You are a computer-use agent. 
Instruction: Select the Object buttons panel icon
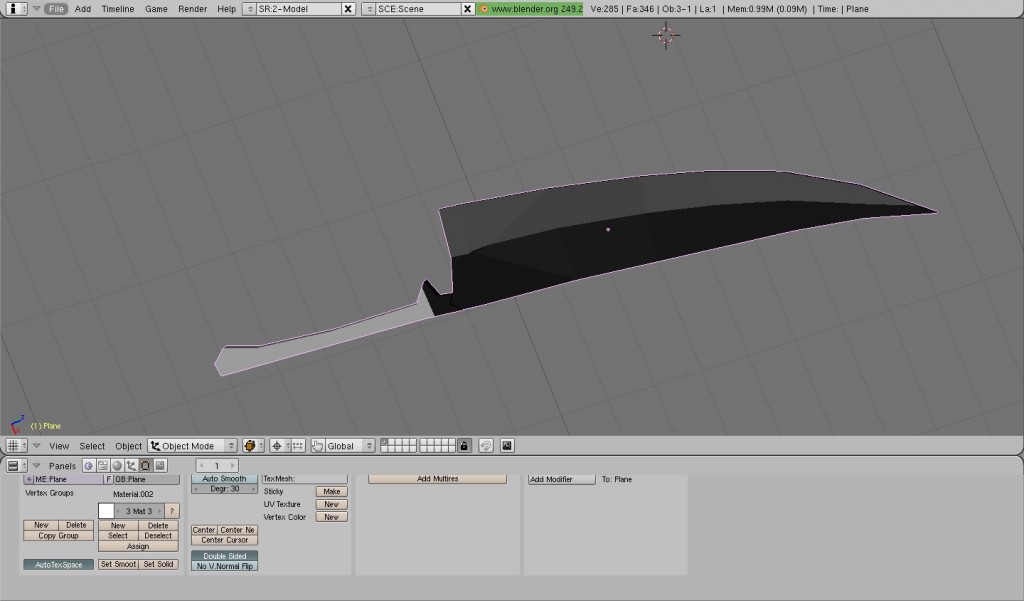[131, 465]
